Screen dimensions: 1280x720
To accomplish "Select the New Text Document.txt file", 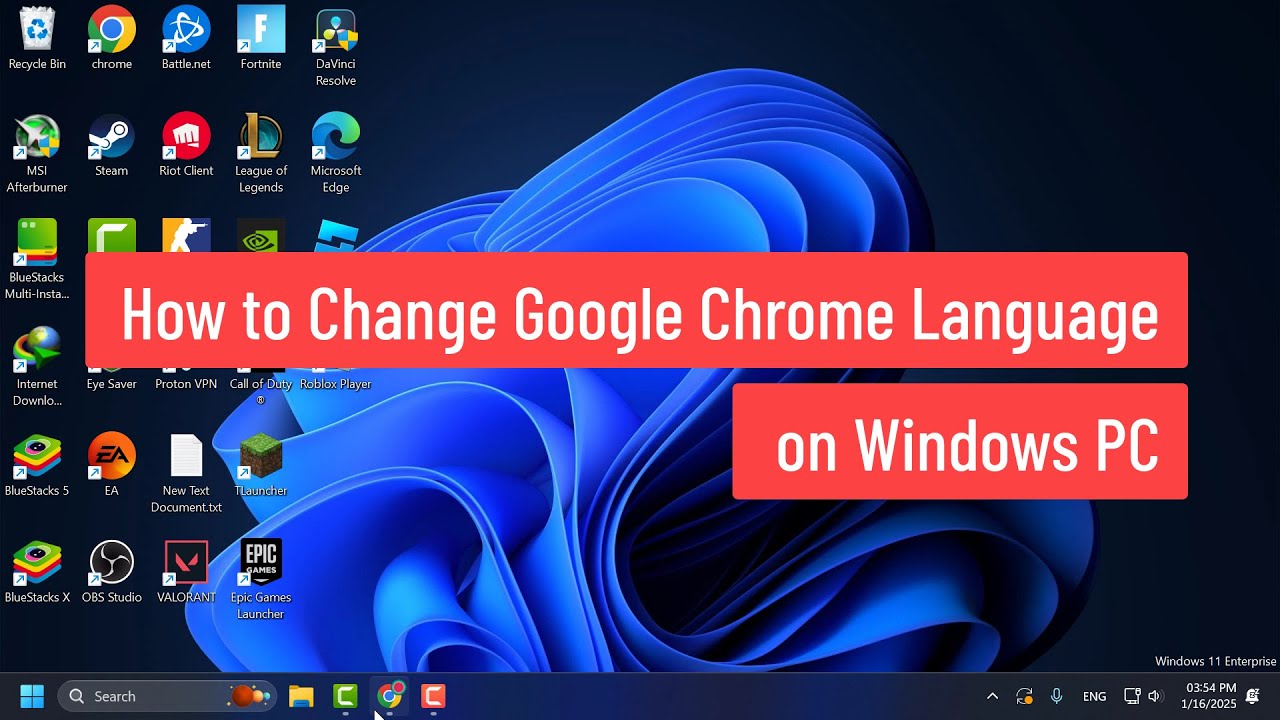I will [x=186, y=474].
